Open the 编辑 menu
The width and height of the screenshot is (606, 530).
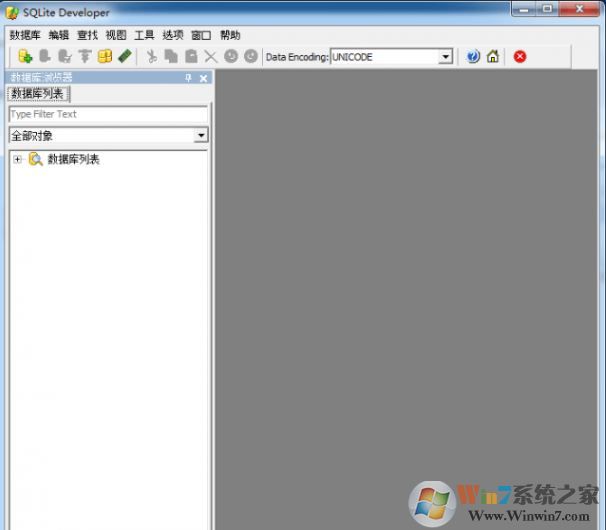point(59,35)
